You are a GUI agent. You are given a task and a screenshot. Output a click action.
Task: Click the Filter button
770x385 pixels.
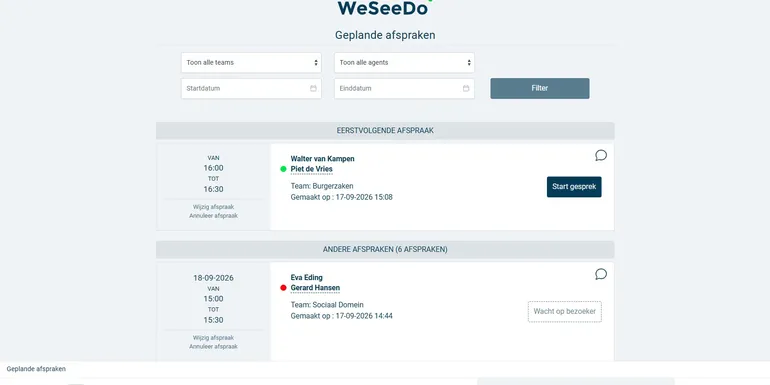point(540,88)
